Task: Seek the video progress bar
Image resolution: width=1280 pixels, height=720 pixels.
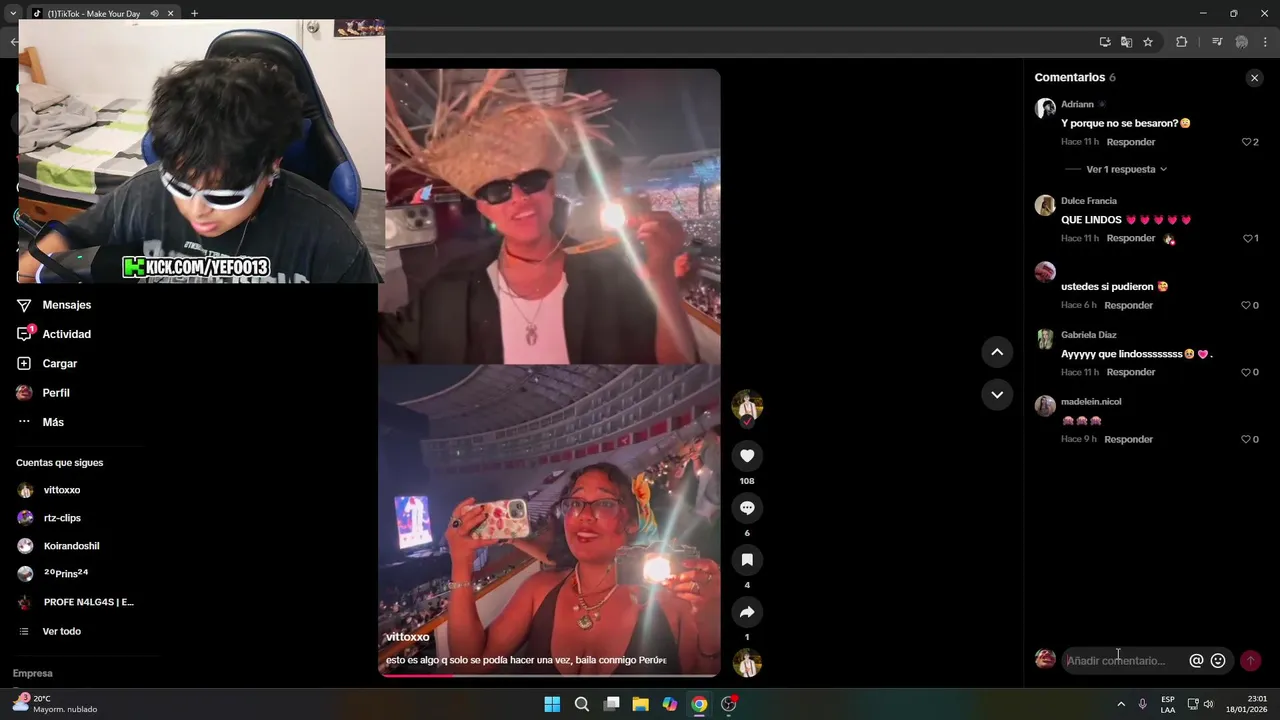Action: tap(549, 675)
